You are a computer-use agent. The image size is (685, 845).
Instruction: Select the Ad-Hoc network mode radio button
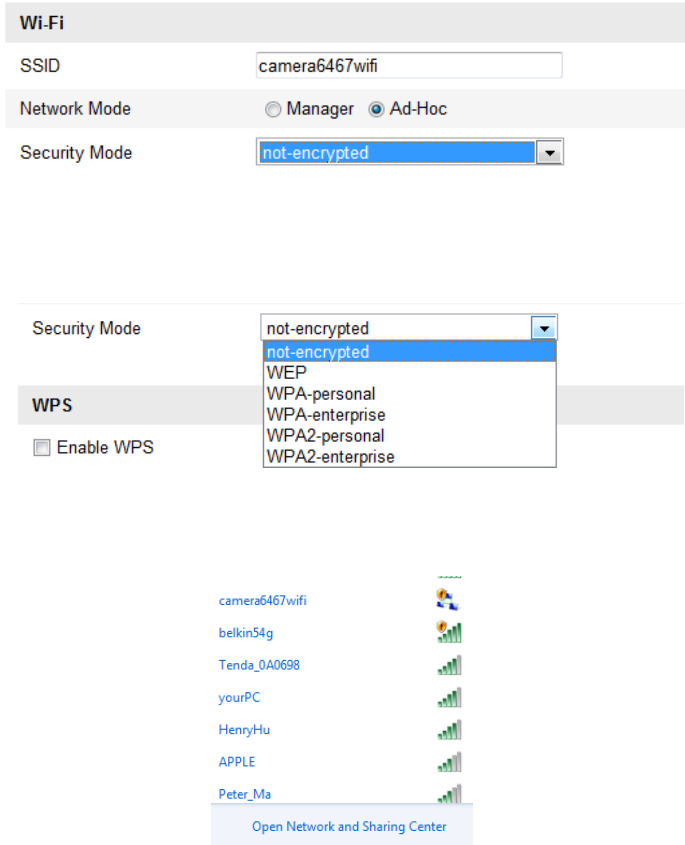[376, 109]
